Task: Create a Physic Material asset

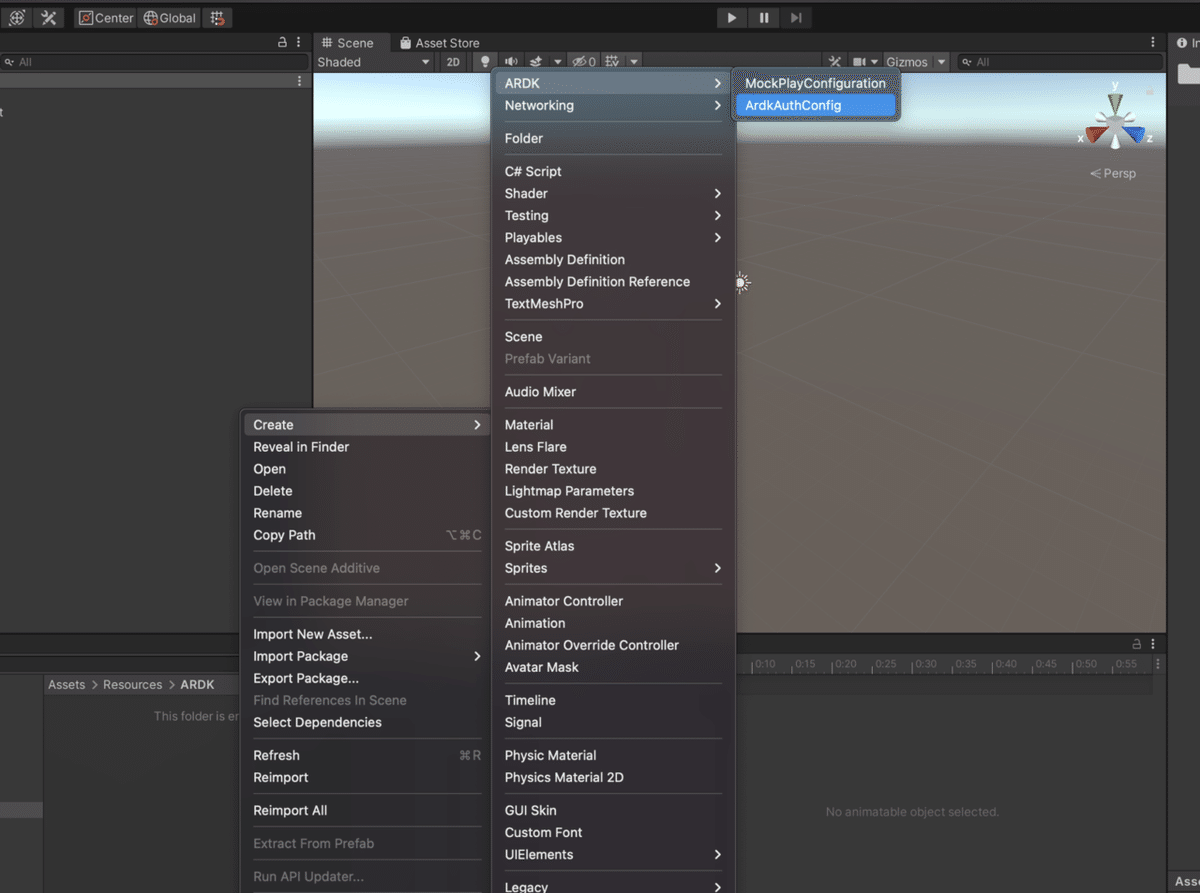Action: click(613, 755)
